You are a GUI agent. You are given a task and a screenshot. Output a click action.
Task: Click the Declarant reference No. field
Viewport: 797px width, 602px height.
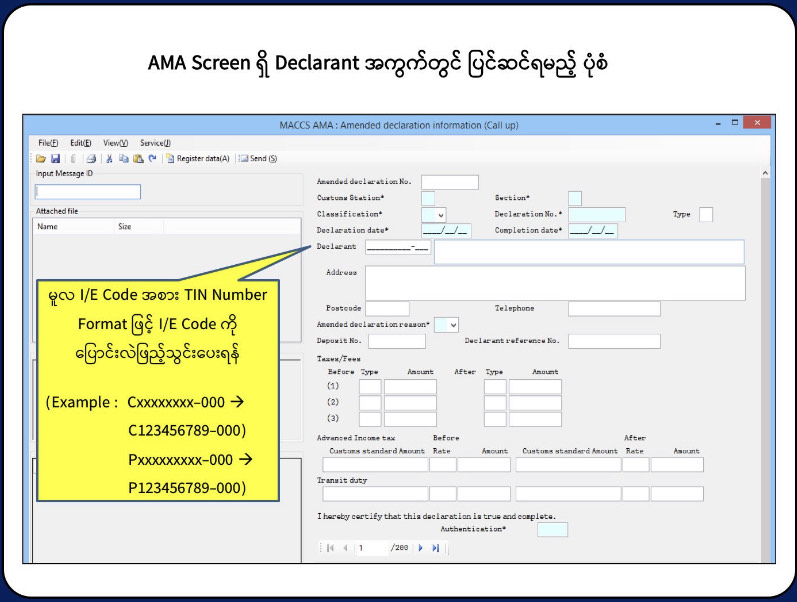(x=614, y=341)
